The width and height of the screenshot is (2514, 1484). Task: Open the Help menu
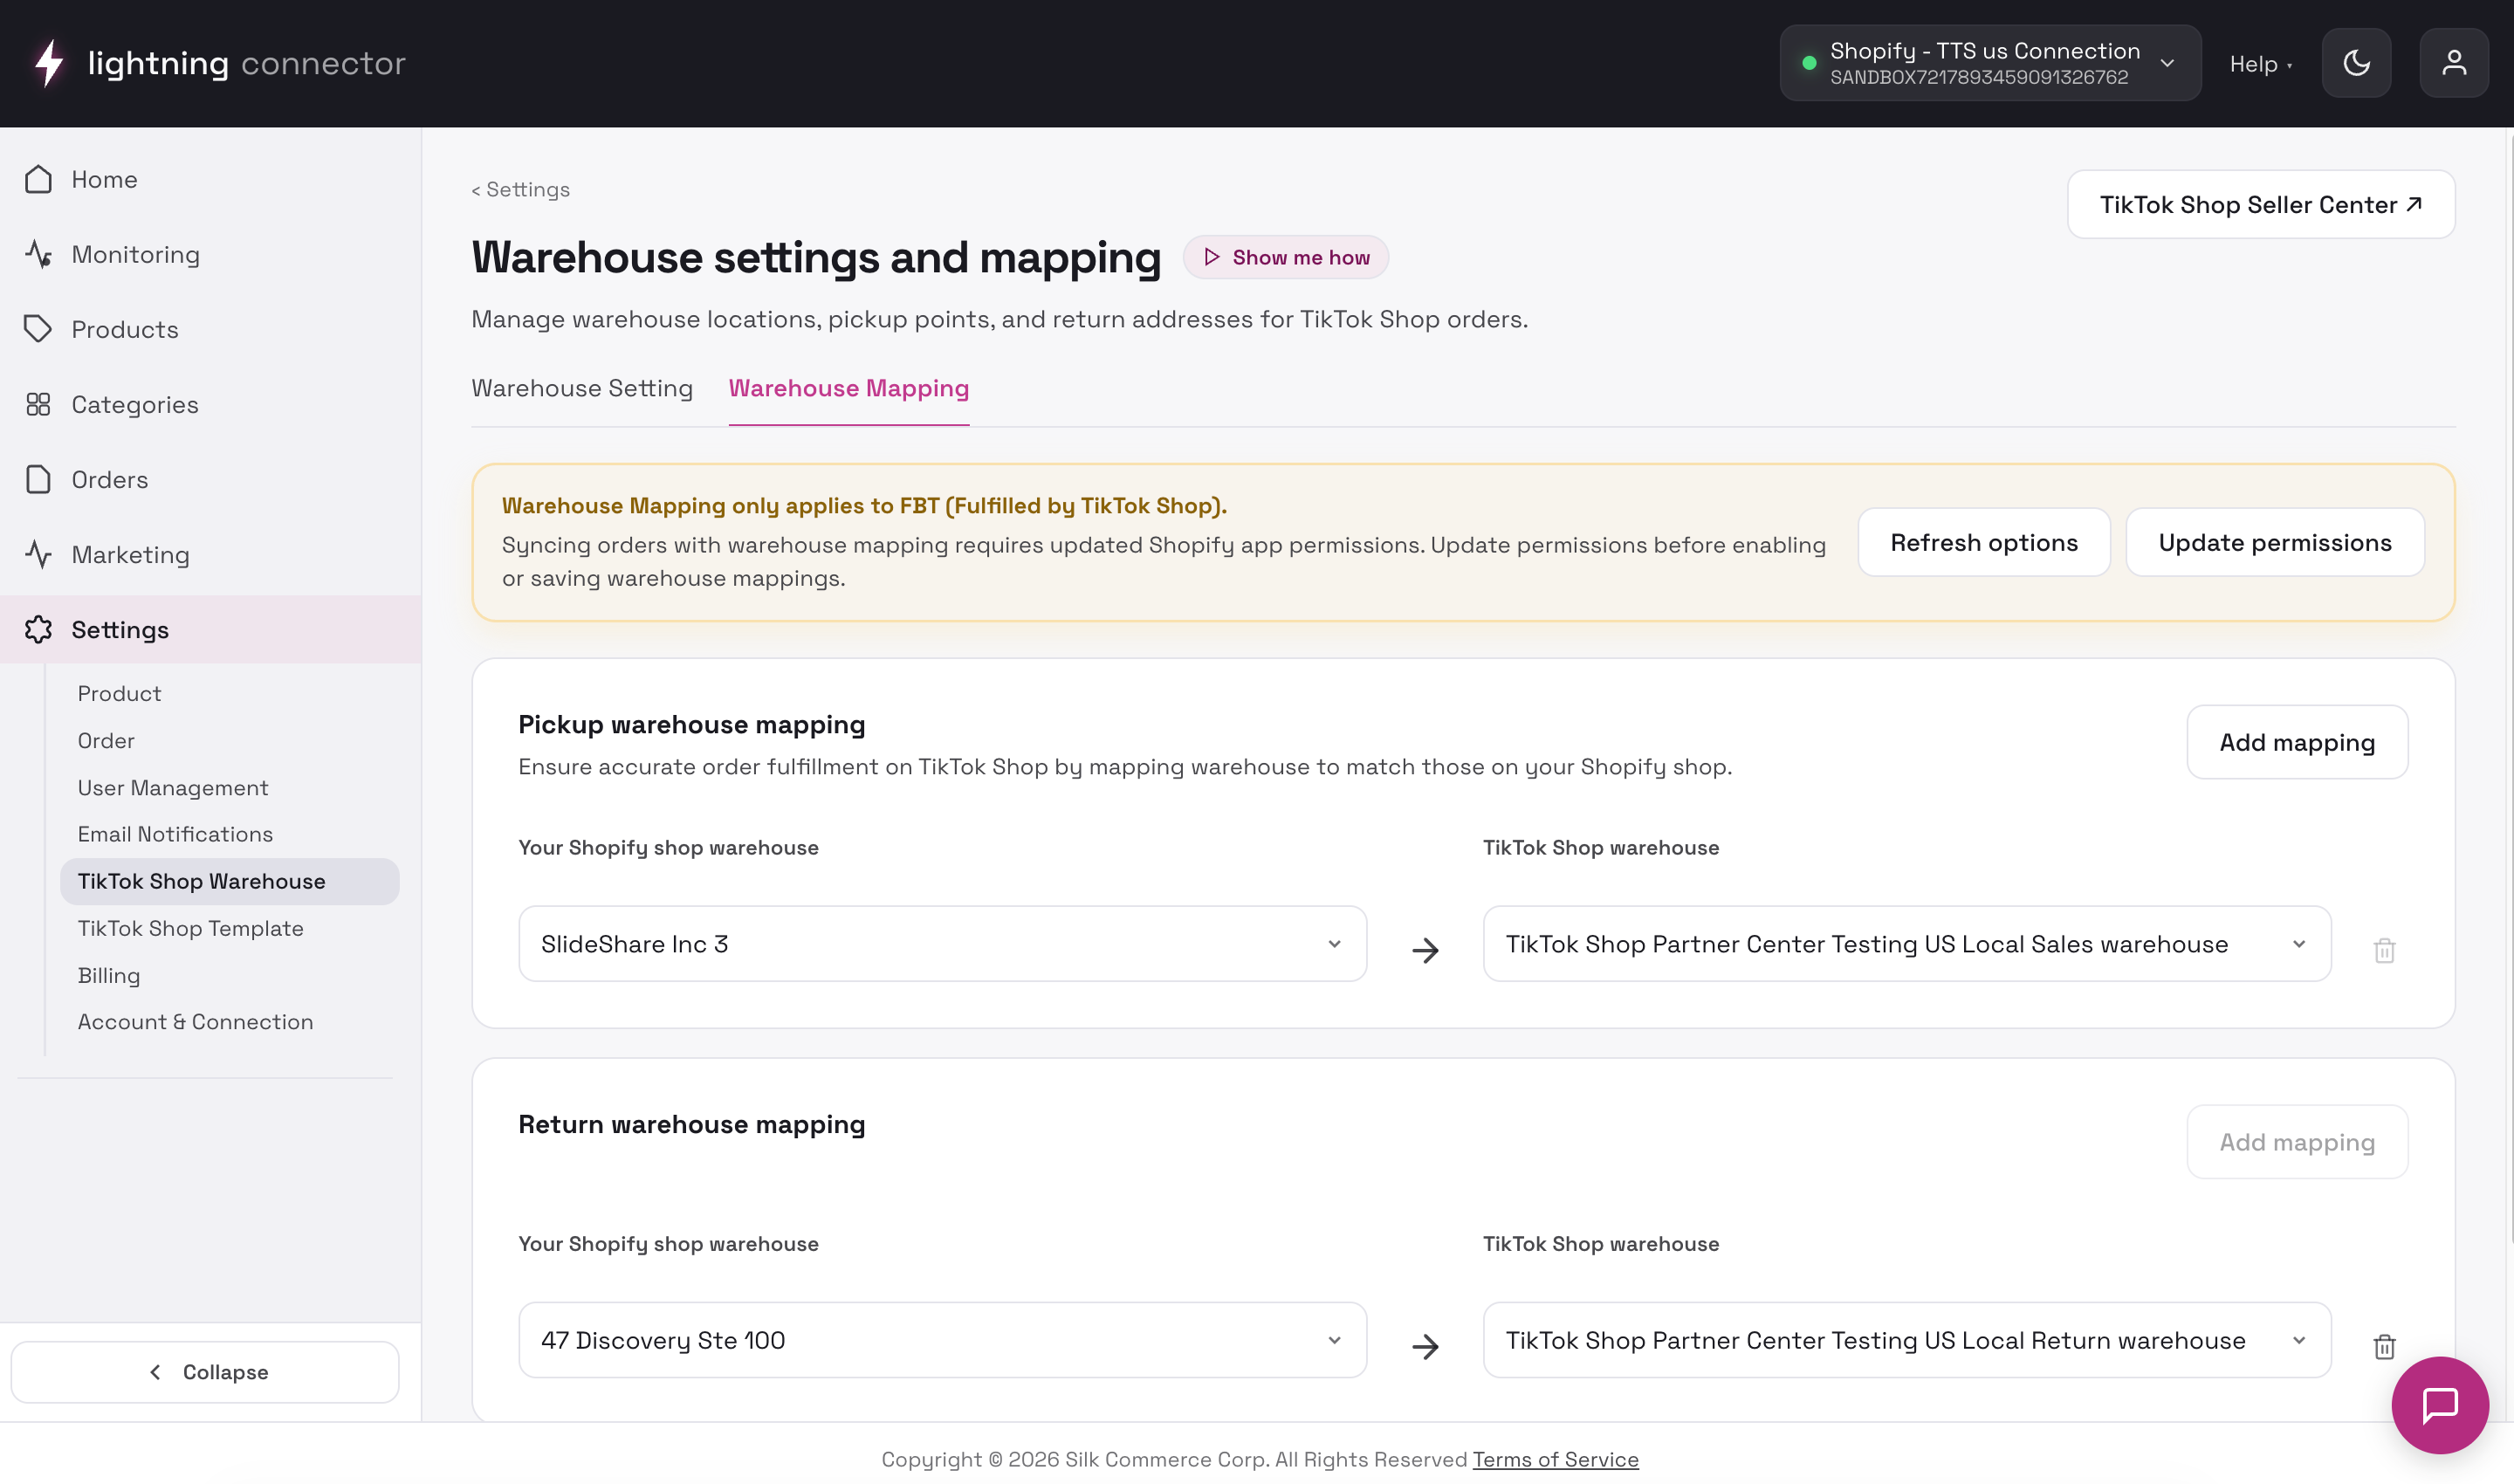[x=2260, y=64]
